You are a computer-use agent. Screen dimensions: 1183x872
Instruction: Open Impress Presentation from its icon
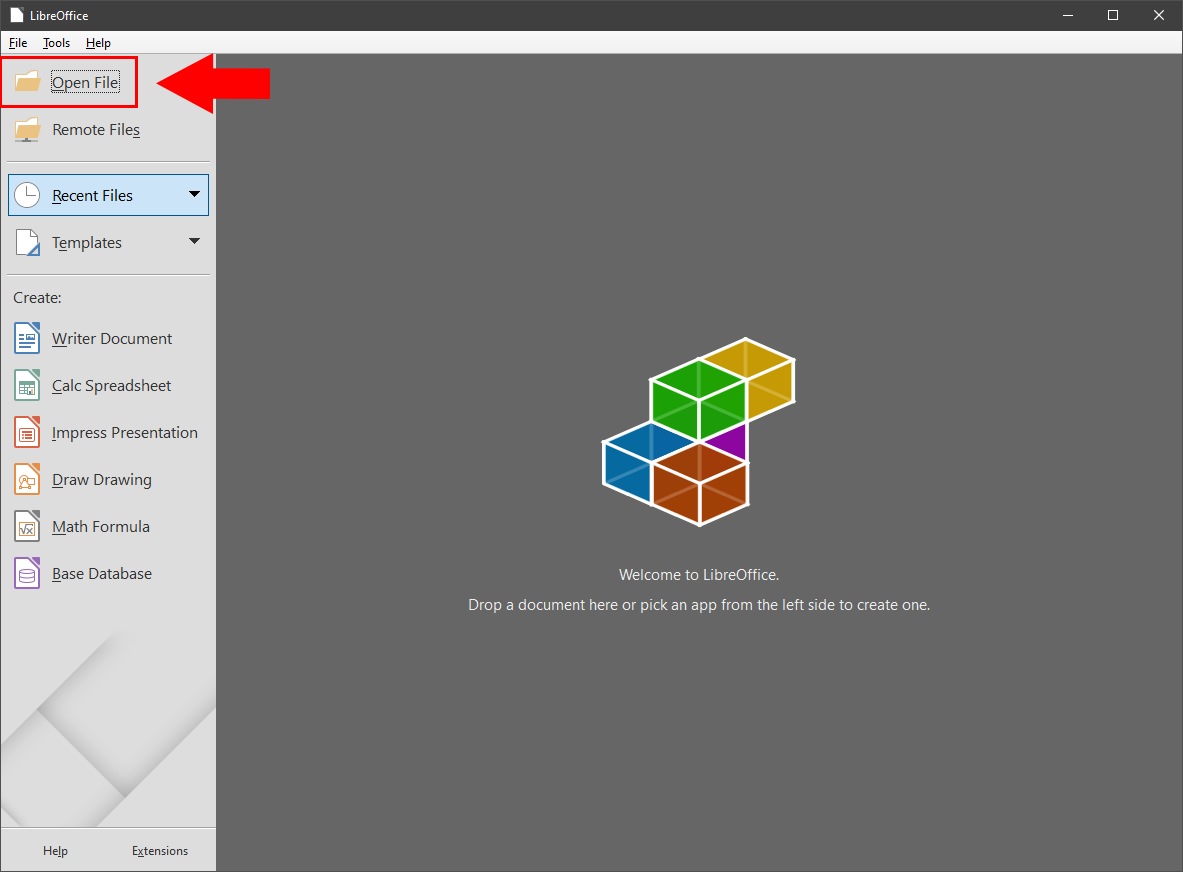click(26, 432)
